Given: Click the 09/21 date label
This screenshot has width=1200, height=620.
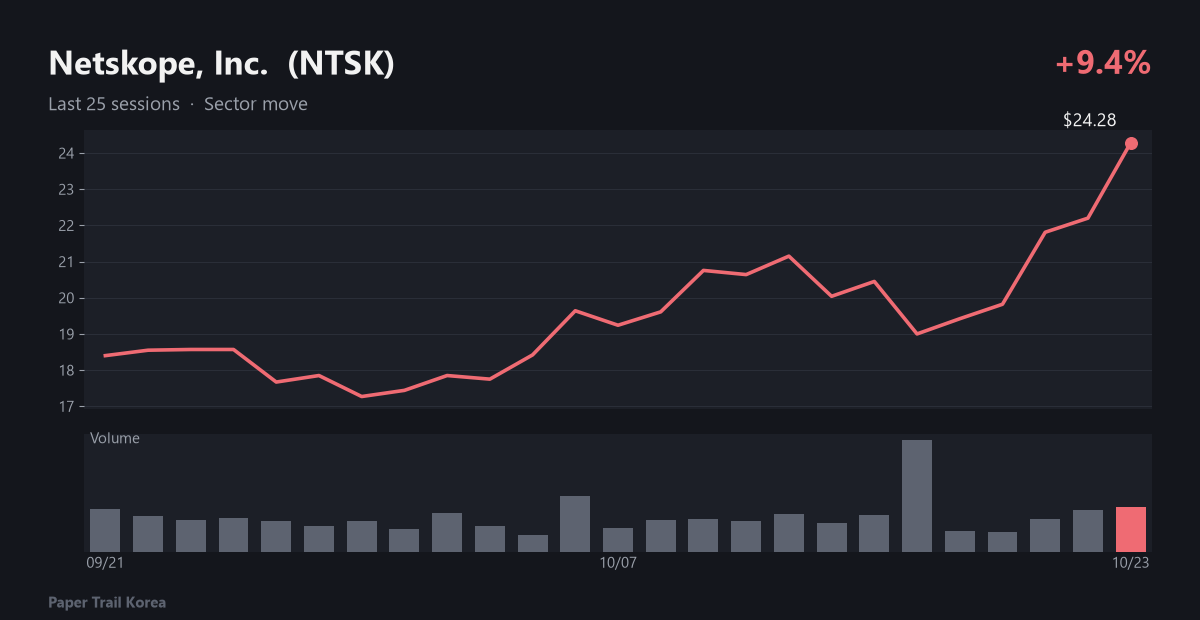Looking at the screenshot, I should tap(104, 563).
